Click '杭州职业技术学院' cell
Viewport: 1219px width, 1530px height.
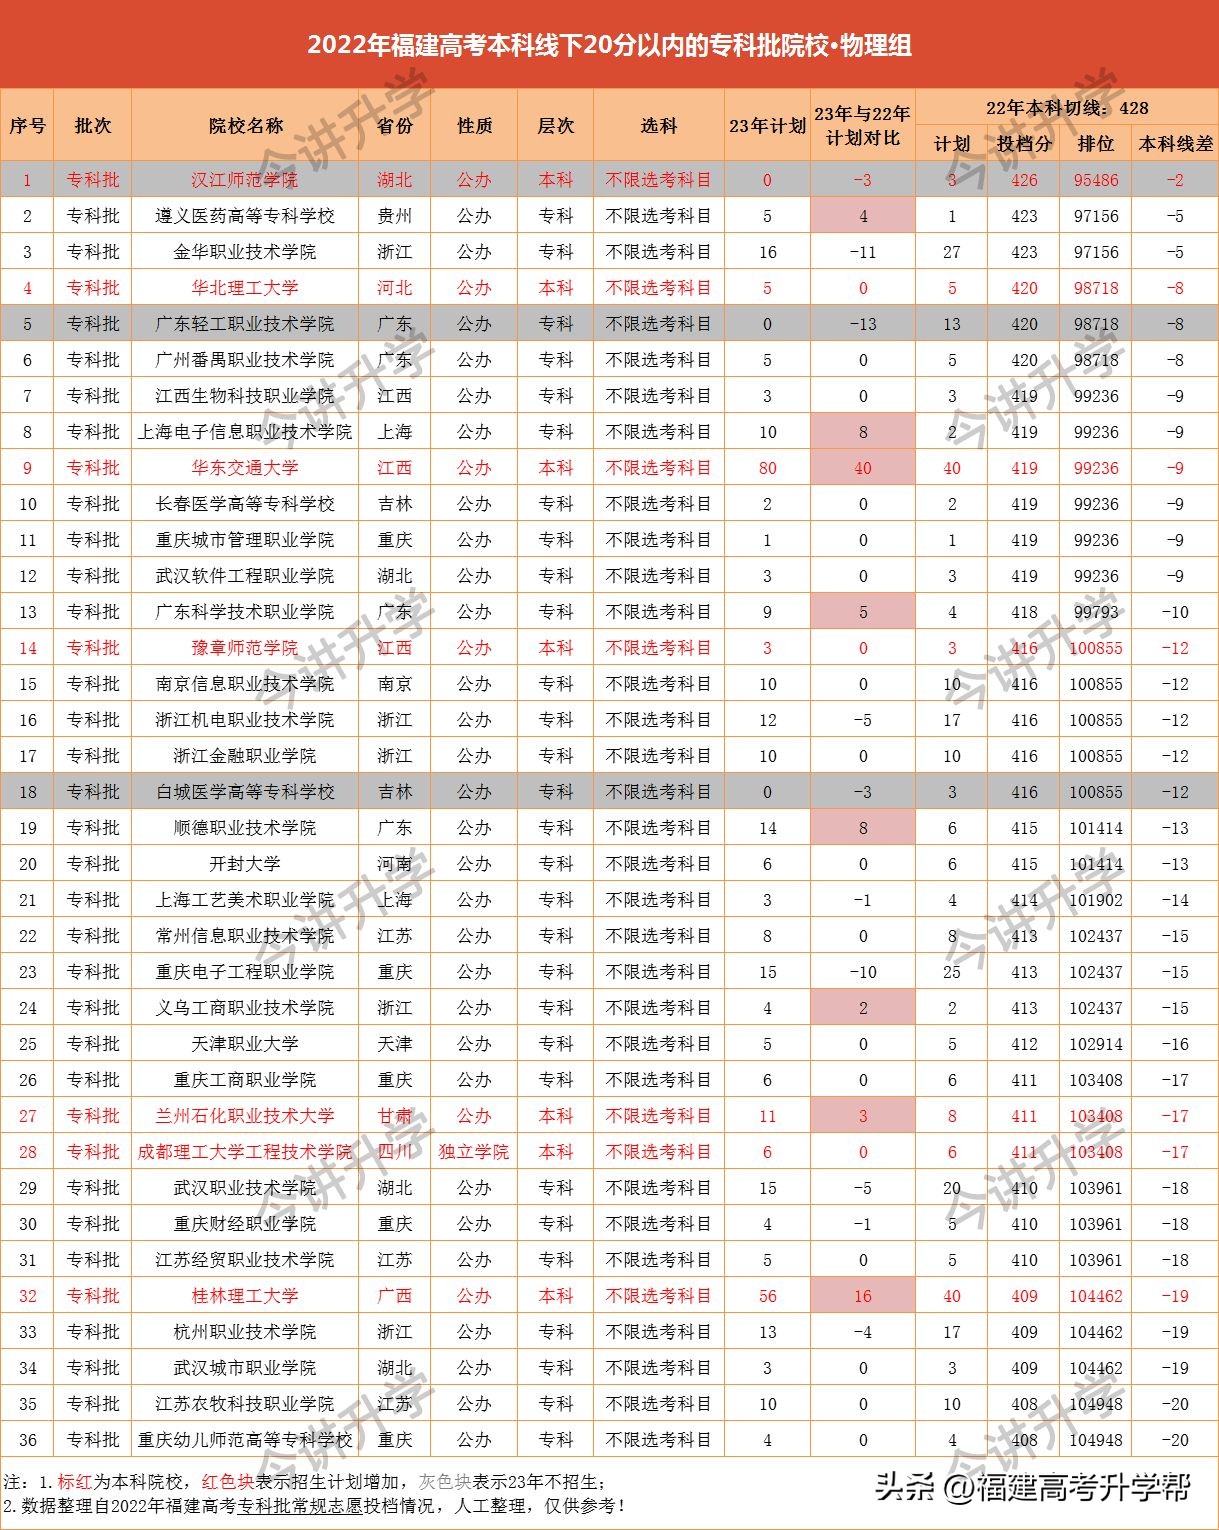click(x=245, y=1332)
